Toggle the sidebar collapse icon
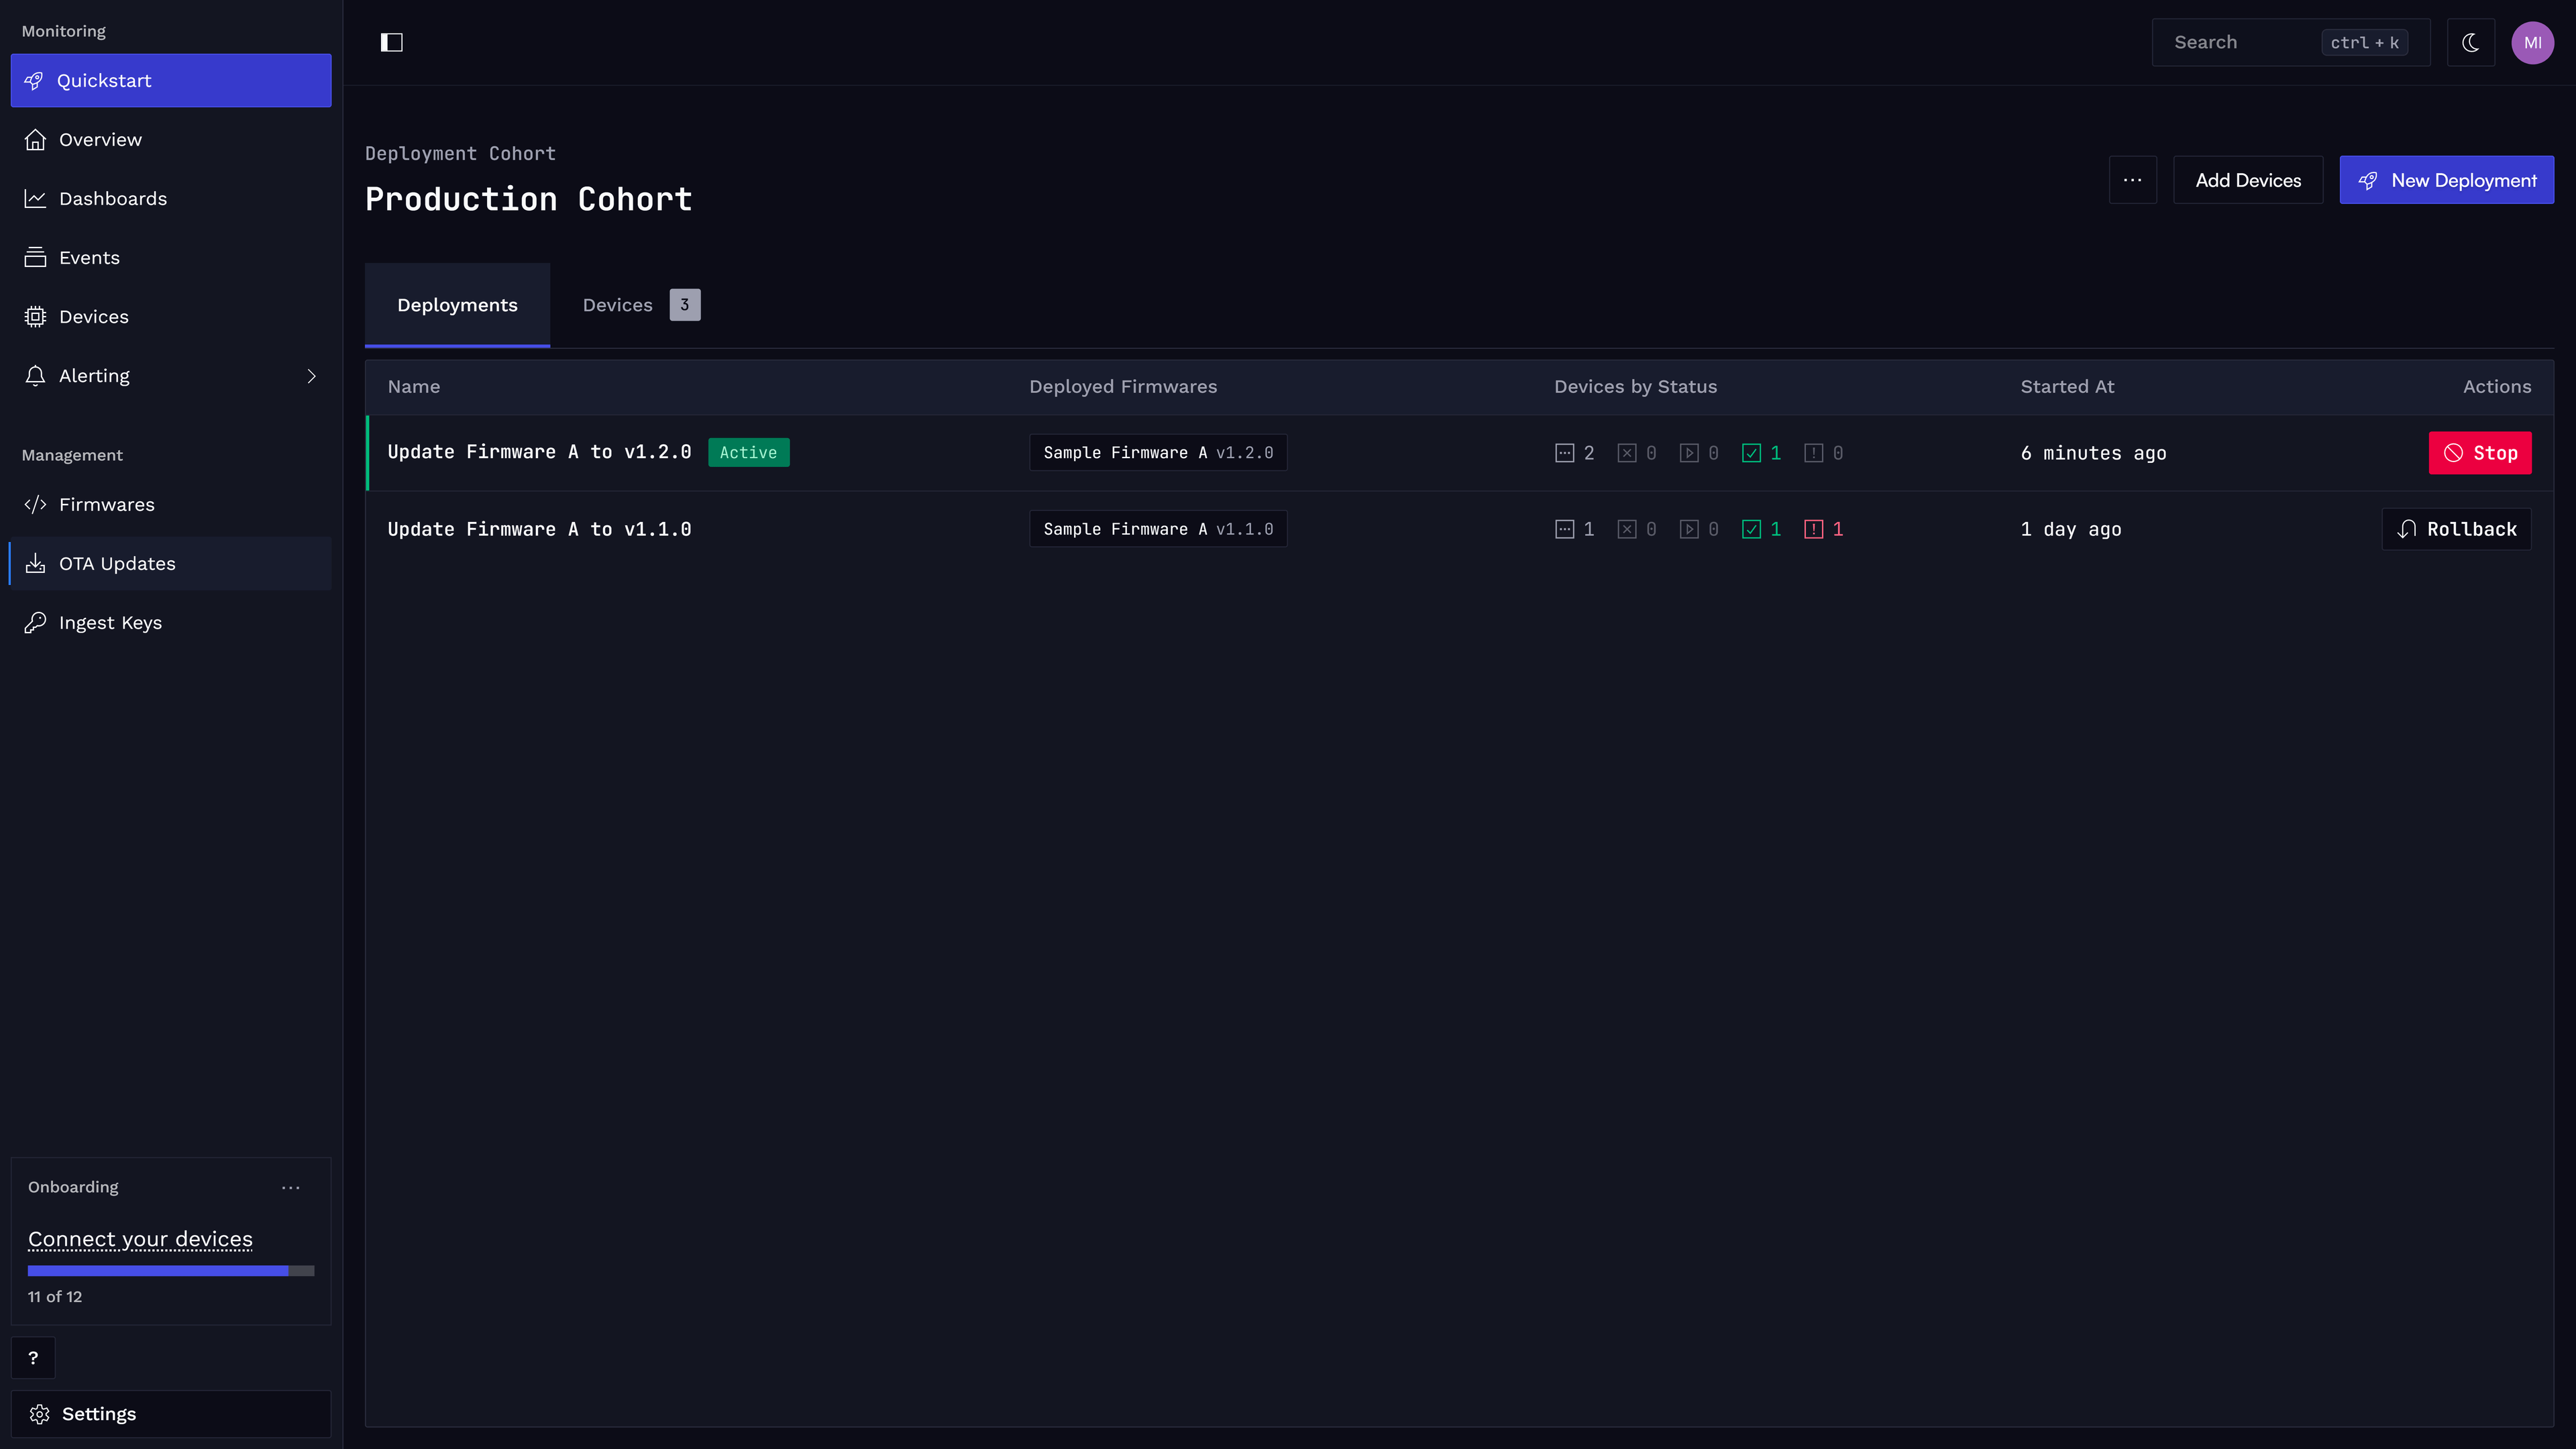2576x1449 pixels. point(391,42)
